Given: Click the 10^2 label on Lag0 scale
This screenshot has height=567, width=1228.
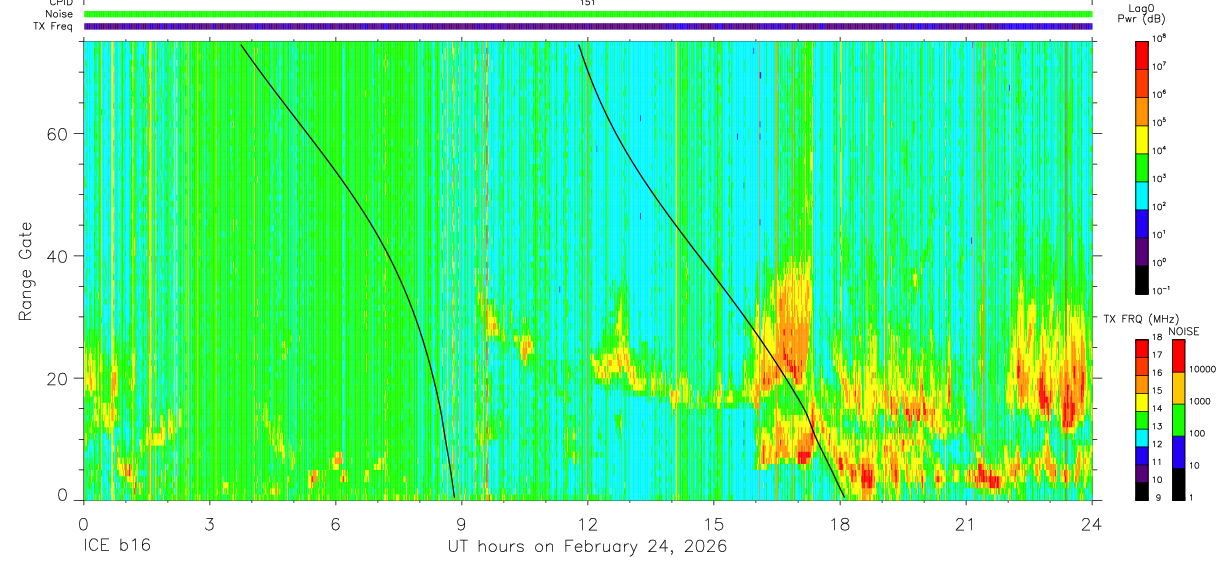Looking at the screenshot, I should tap(1161, 205).
